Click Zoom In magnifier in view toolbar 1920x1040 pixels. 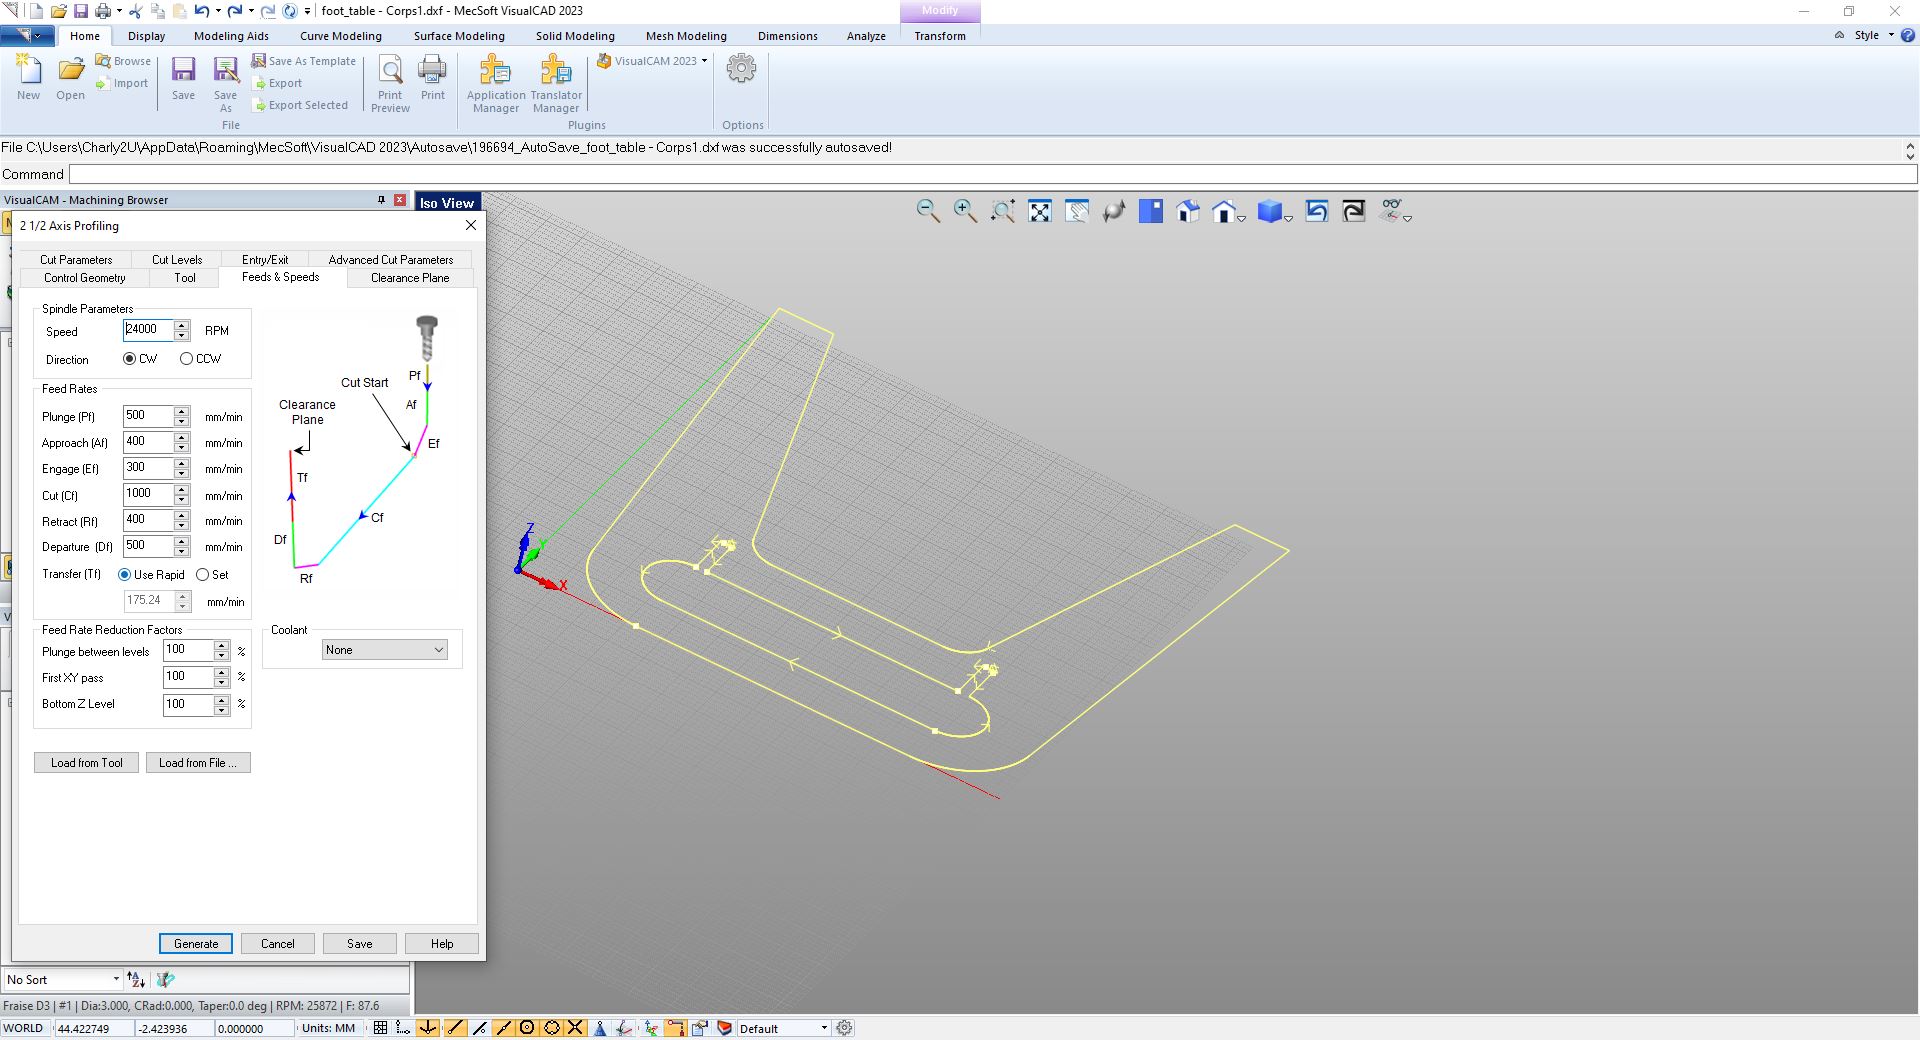(965, 211)
